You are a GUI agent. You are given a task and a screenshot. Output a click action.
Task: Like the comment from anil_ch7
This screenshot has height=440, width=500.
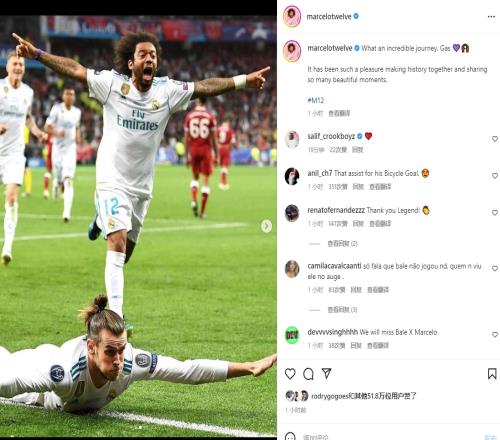click(x=495, y=176)
